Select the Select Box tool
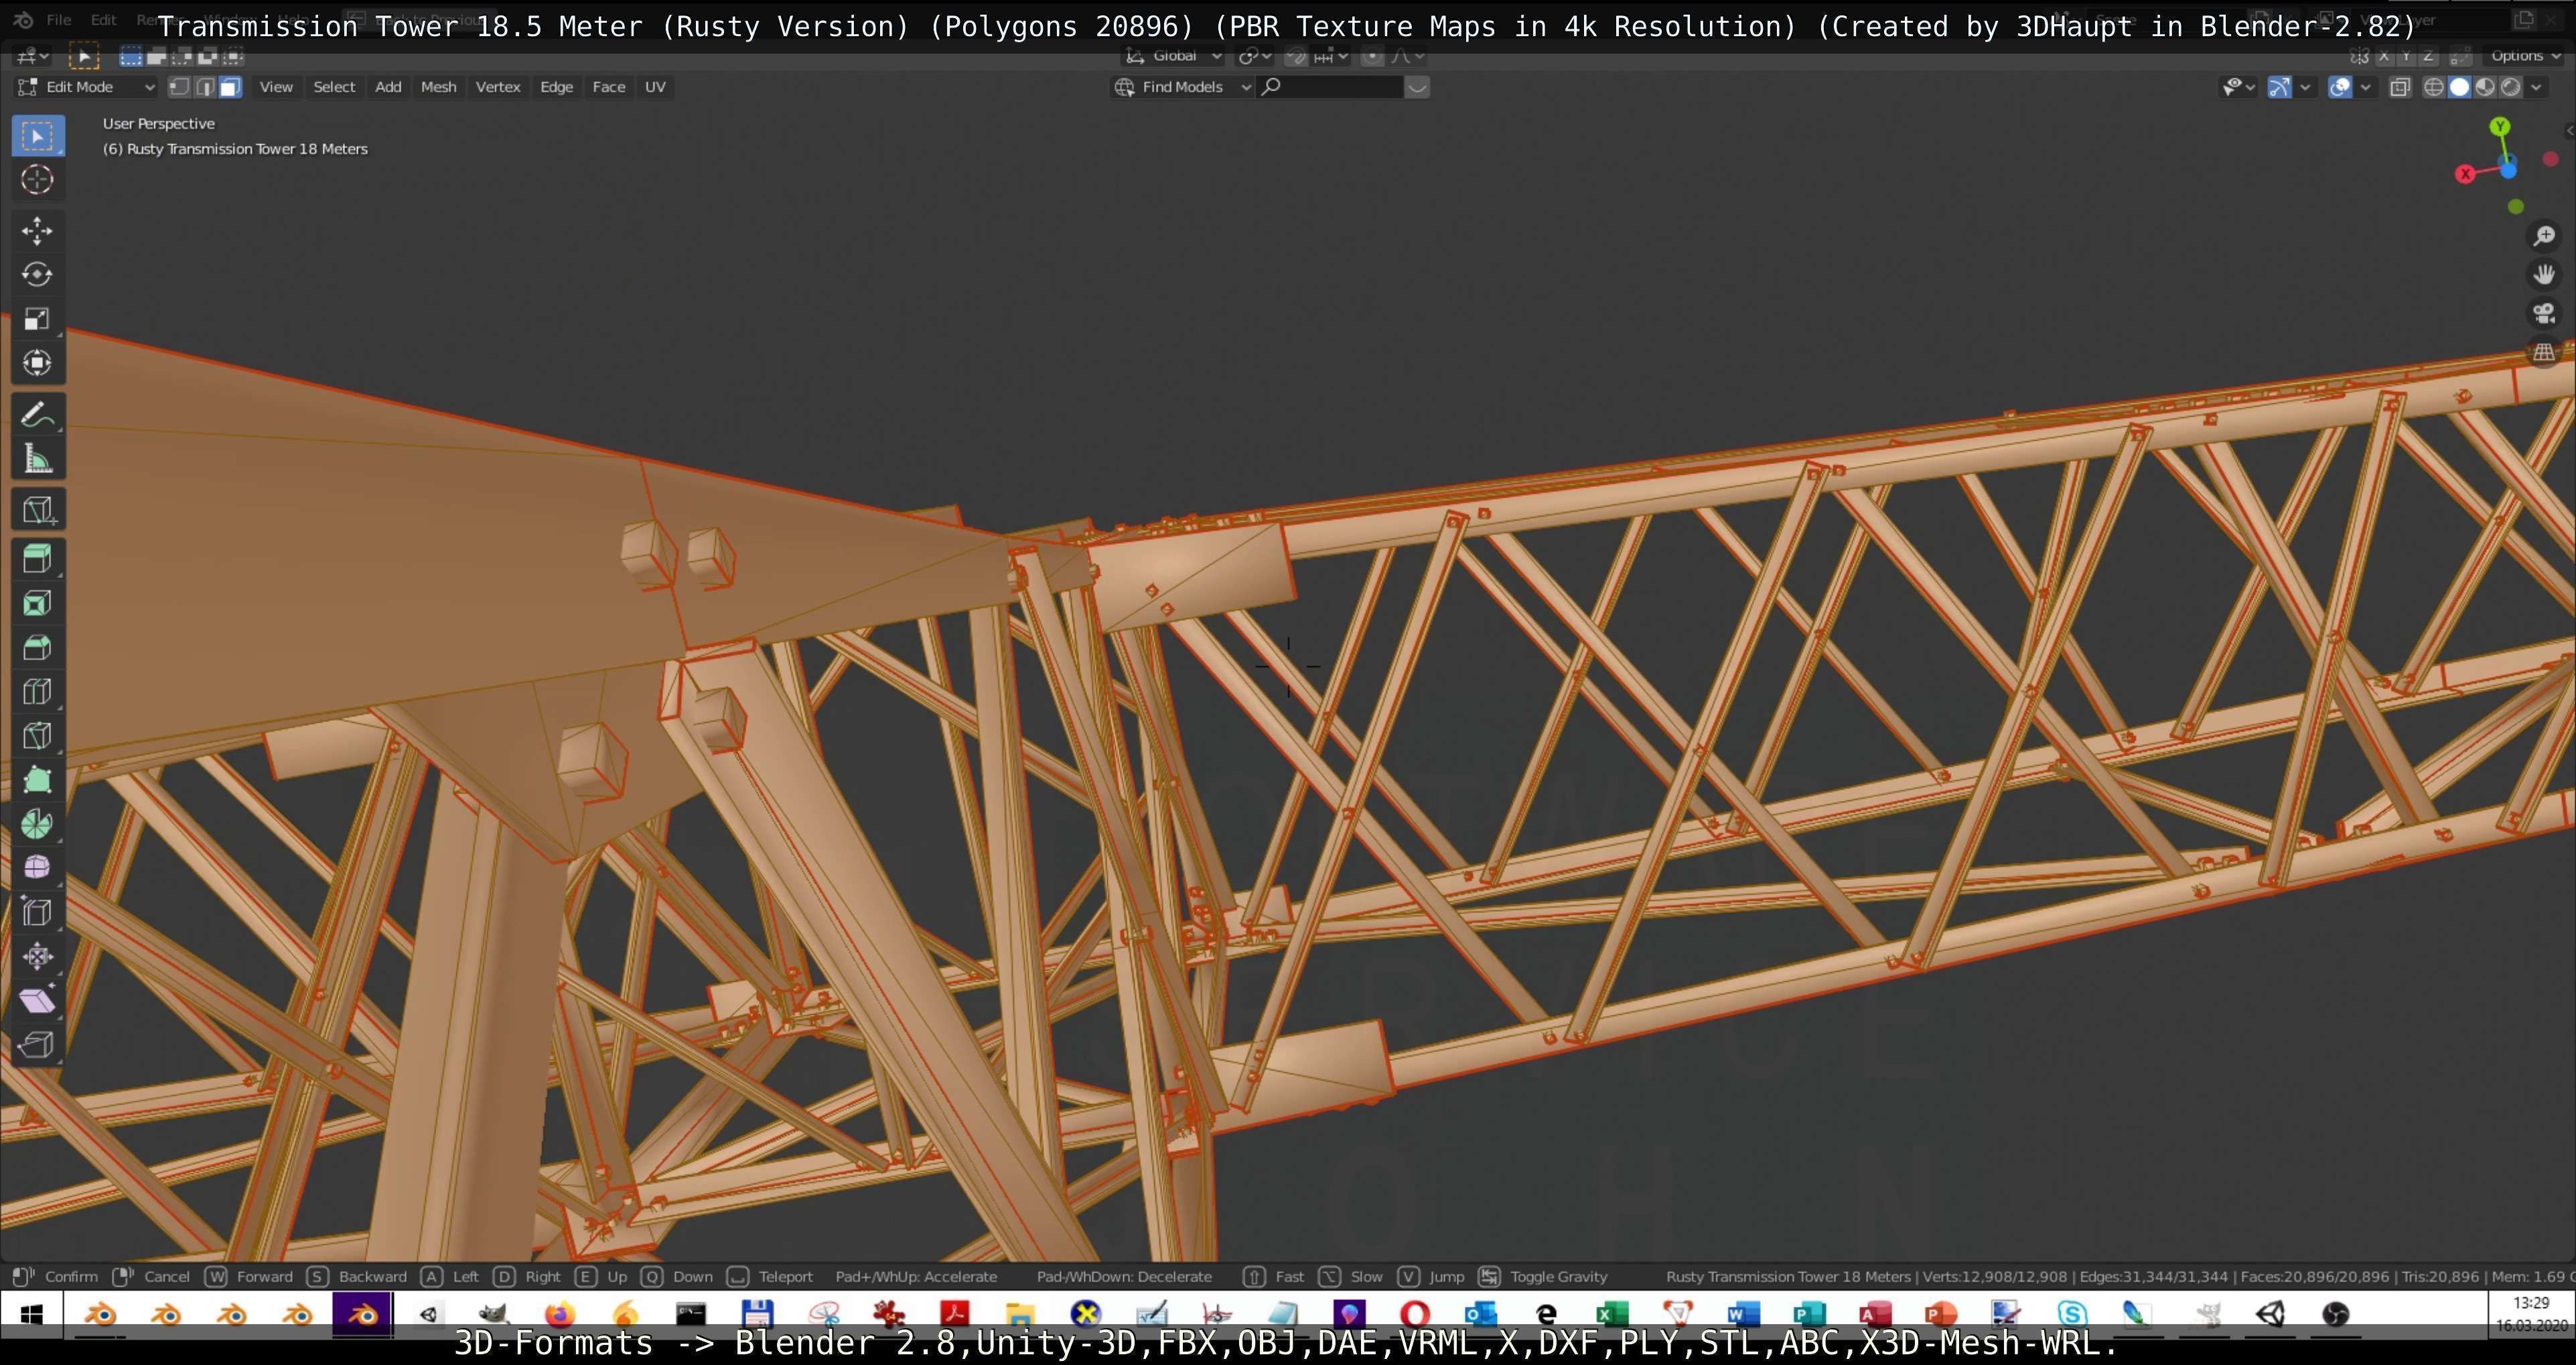 38,135
